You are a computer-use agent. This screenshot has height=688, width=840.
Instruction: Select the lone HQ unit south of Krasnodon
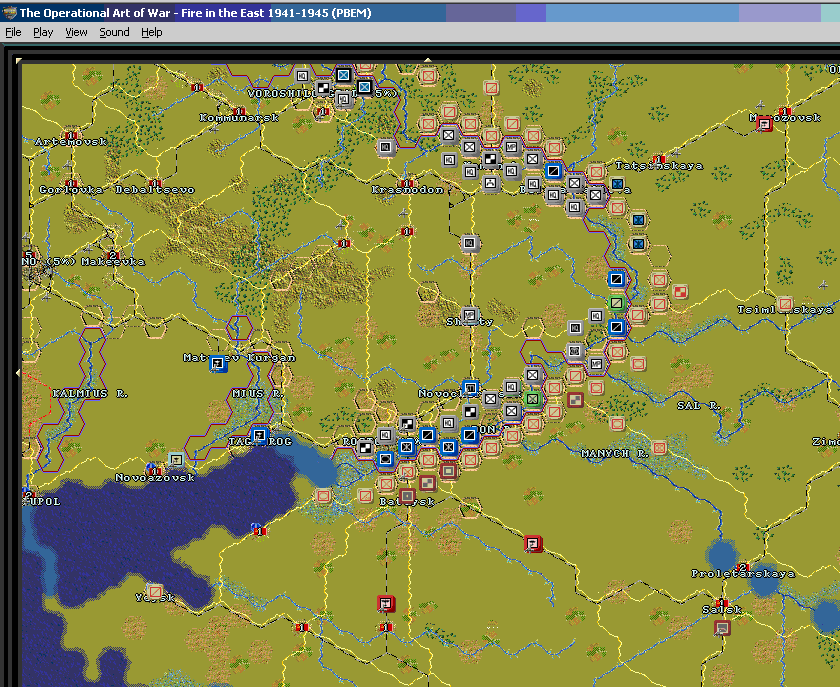pos(470,243)
